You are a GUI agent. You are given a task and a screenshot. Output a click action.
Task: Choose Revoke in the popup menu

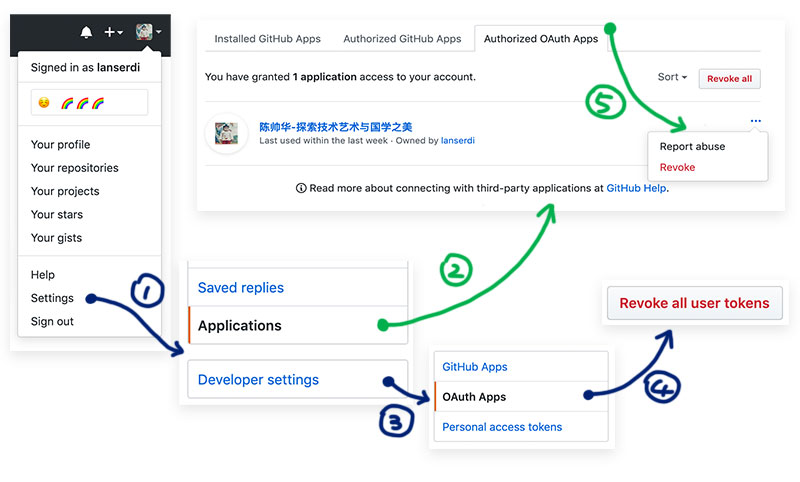(x=677, y=167)
